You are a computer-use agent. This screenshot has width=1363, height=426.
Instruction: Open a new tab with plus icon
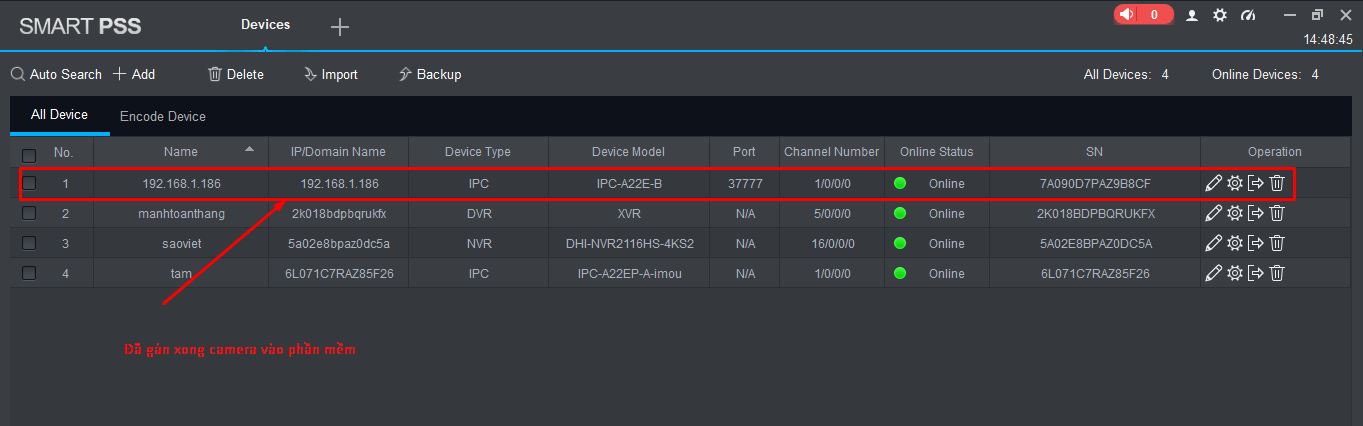pyautogui.click(x=340, y=27)
